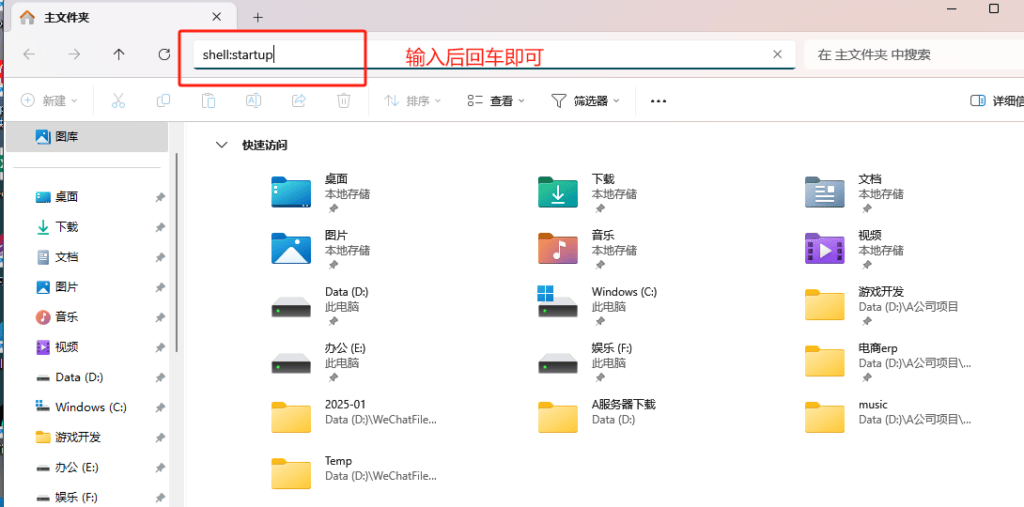Click the Share icon in toolbar
1024x507 pixels.
coord(298,101)
